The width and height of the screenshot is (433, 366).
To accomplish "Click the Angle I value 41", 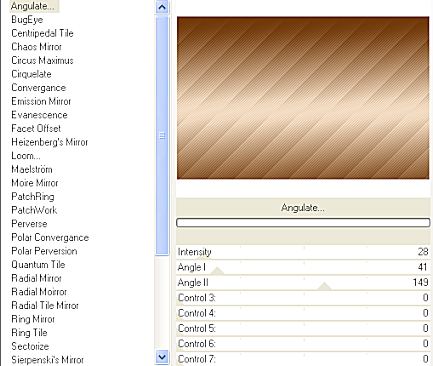I will [x=423, y=267].
